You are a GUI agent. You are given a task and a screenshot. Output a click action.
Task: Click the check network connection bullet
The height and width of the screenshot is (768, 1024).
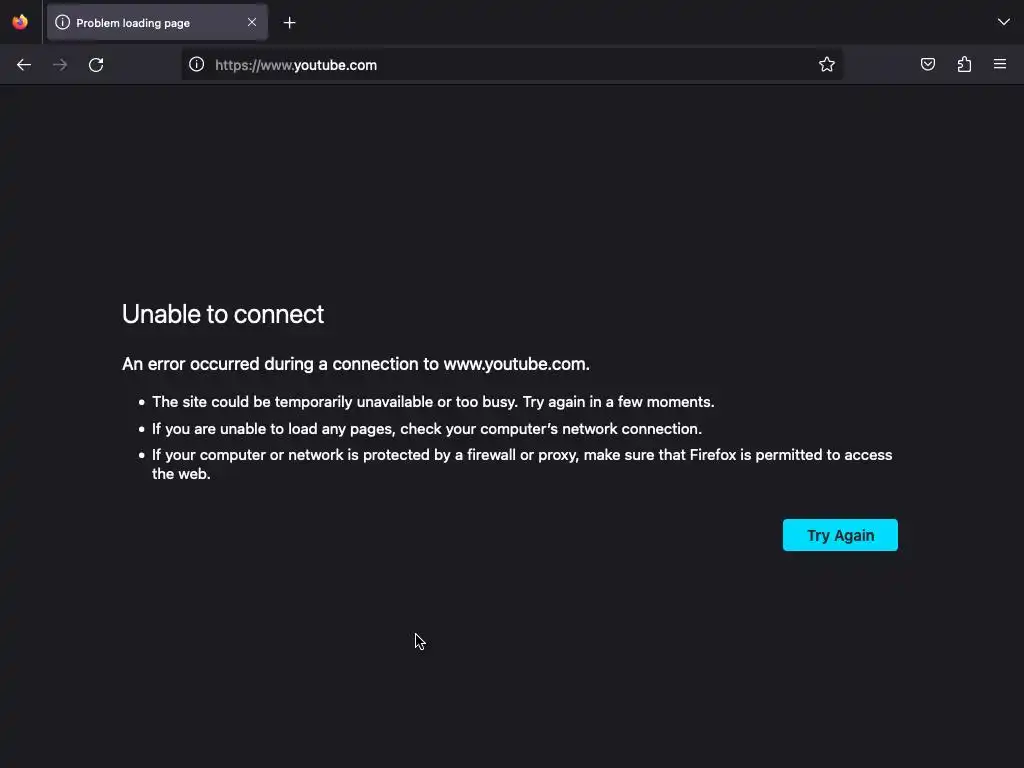coord(427,428)
